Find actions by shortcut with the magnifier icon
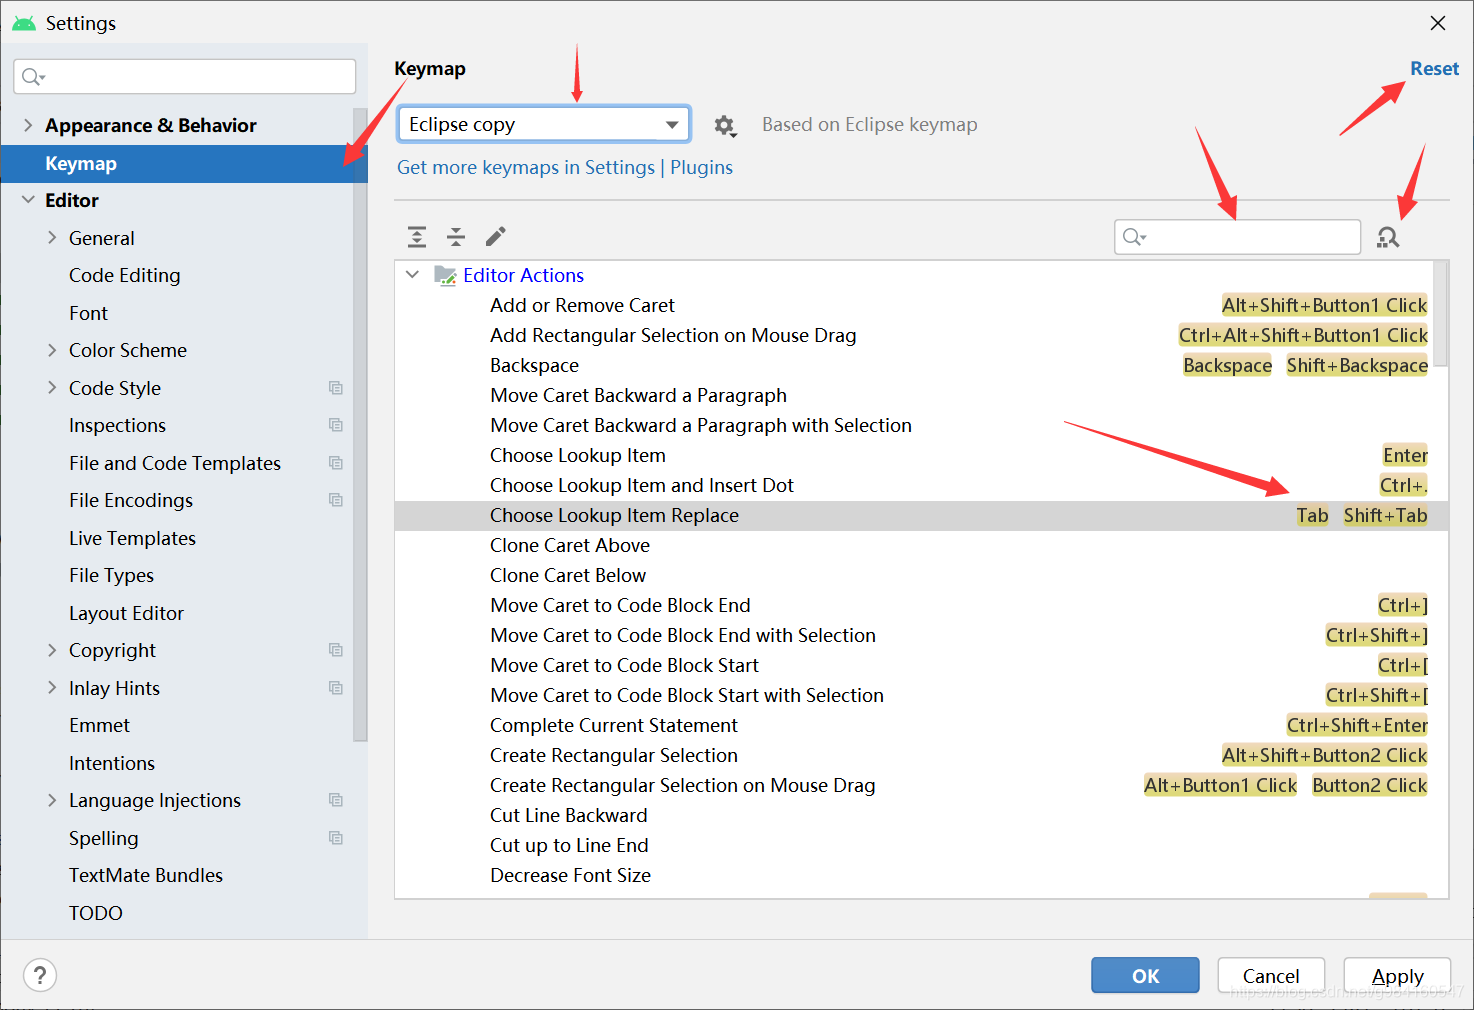The height and width of the screenshot is (1010, 1474). click(x=1388, y=237)
